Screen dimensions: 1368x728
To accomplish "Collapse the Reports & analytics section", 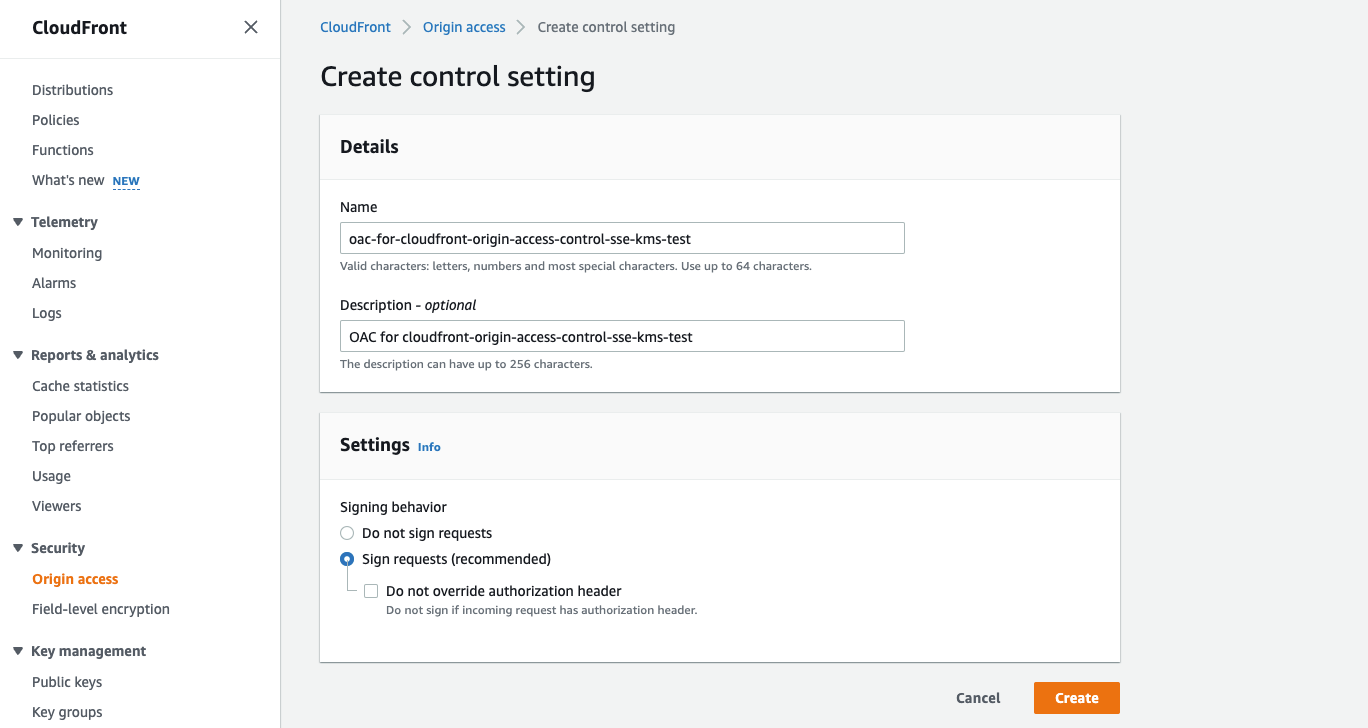I will click(18, 355).
